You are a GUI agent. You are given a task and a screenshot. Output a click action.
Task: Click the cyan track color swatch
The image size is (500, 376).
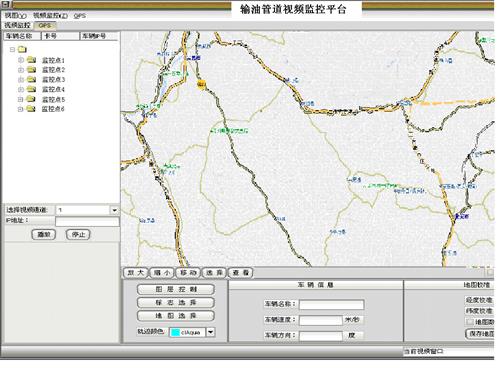[x=175, y=332]
